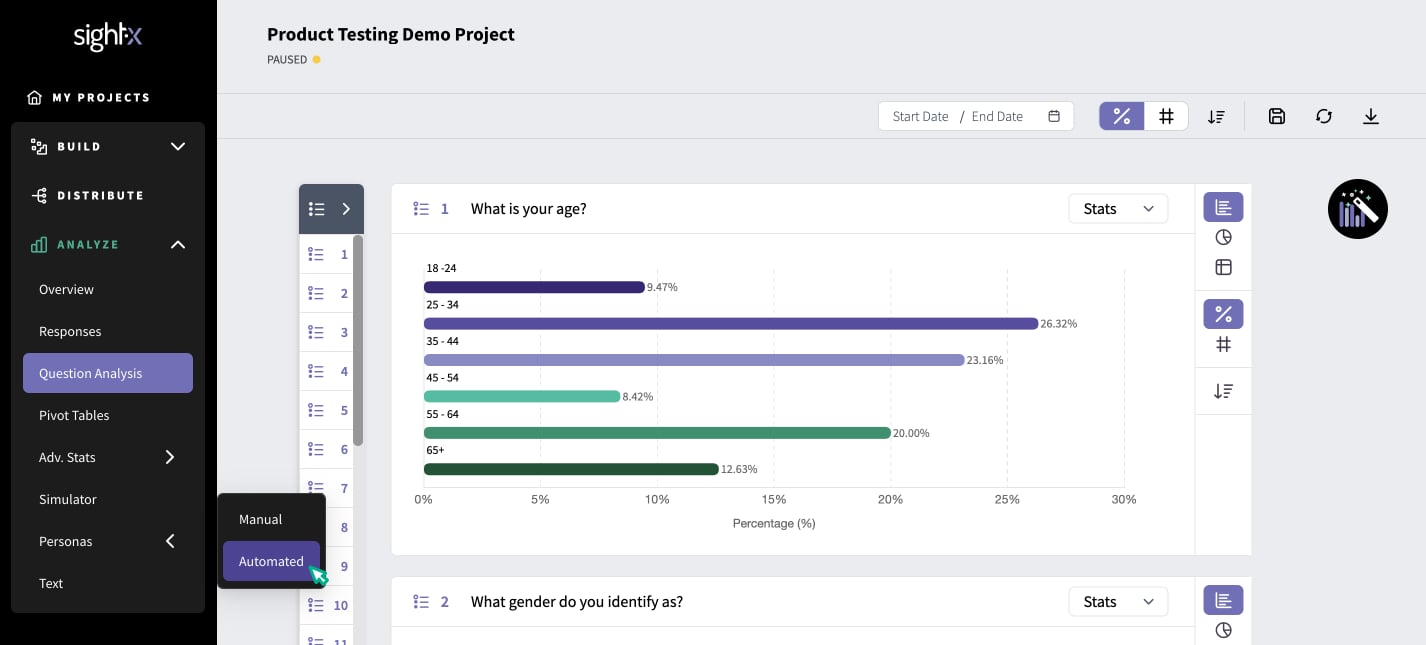Click the magic wand chart assistant icon
This screenshot has width=1426, height=645.
(x=1357, y=209)
